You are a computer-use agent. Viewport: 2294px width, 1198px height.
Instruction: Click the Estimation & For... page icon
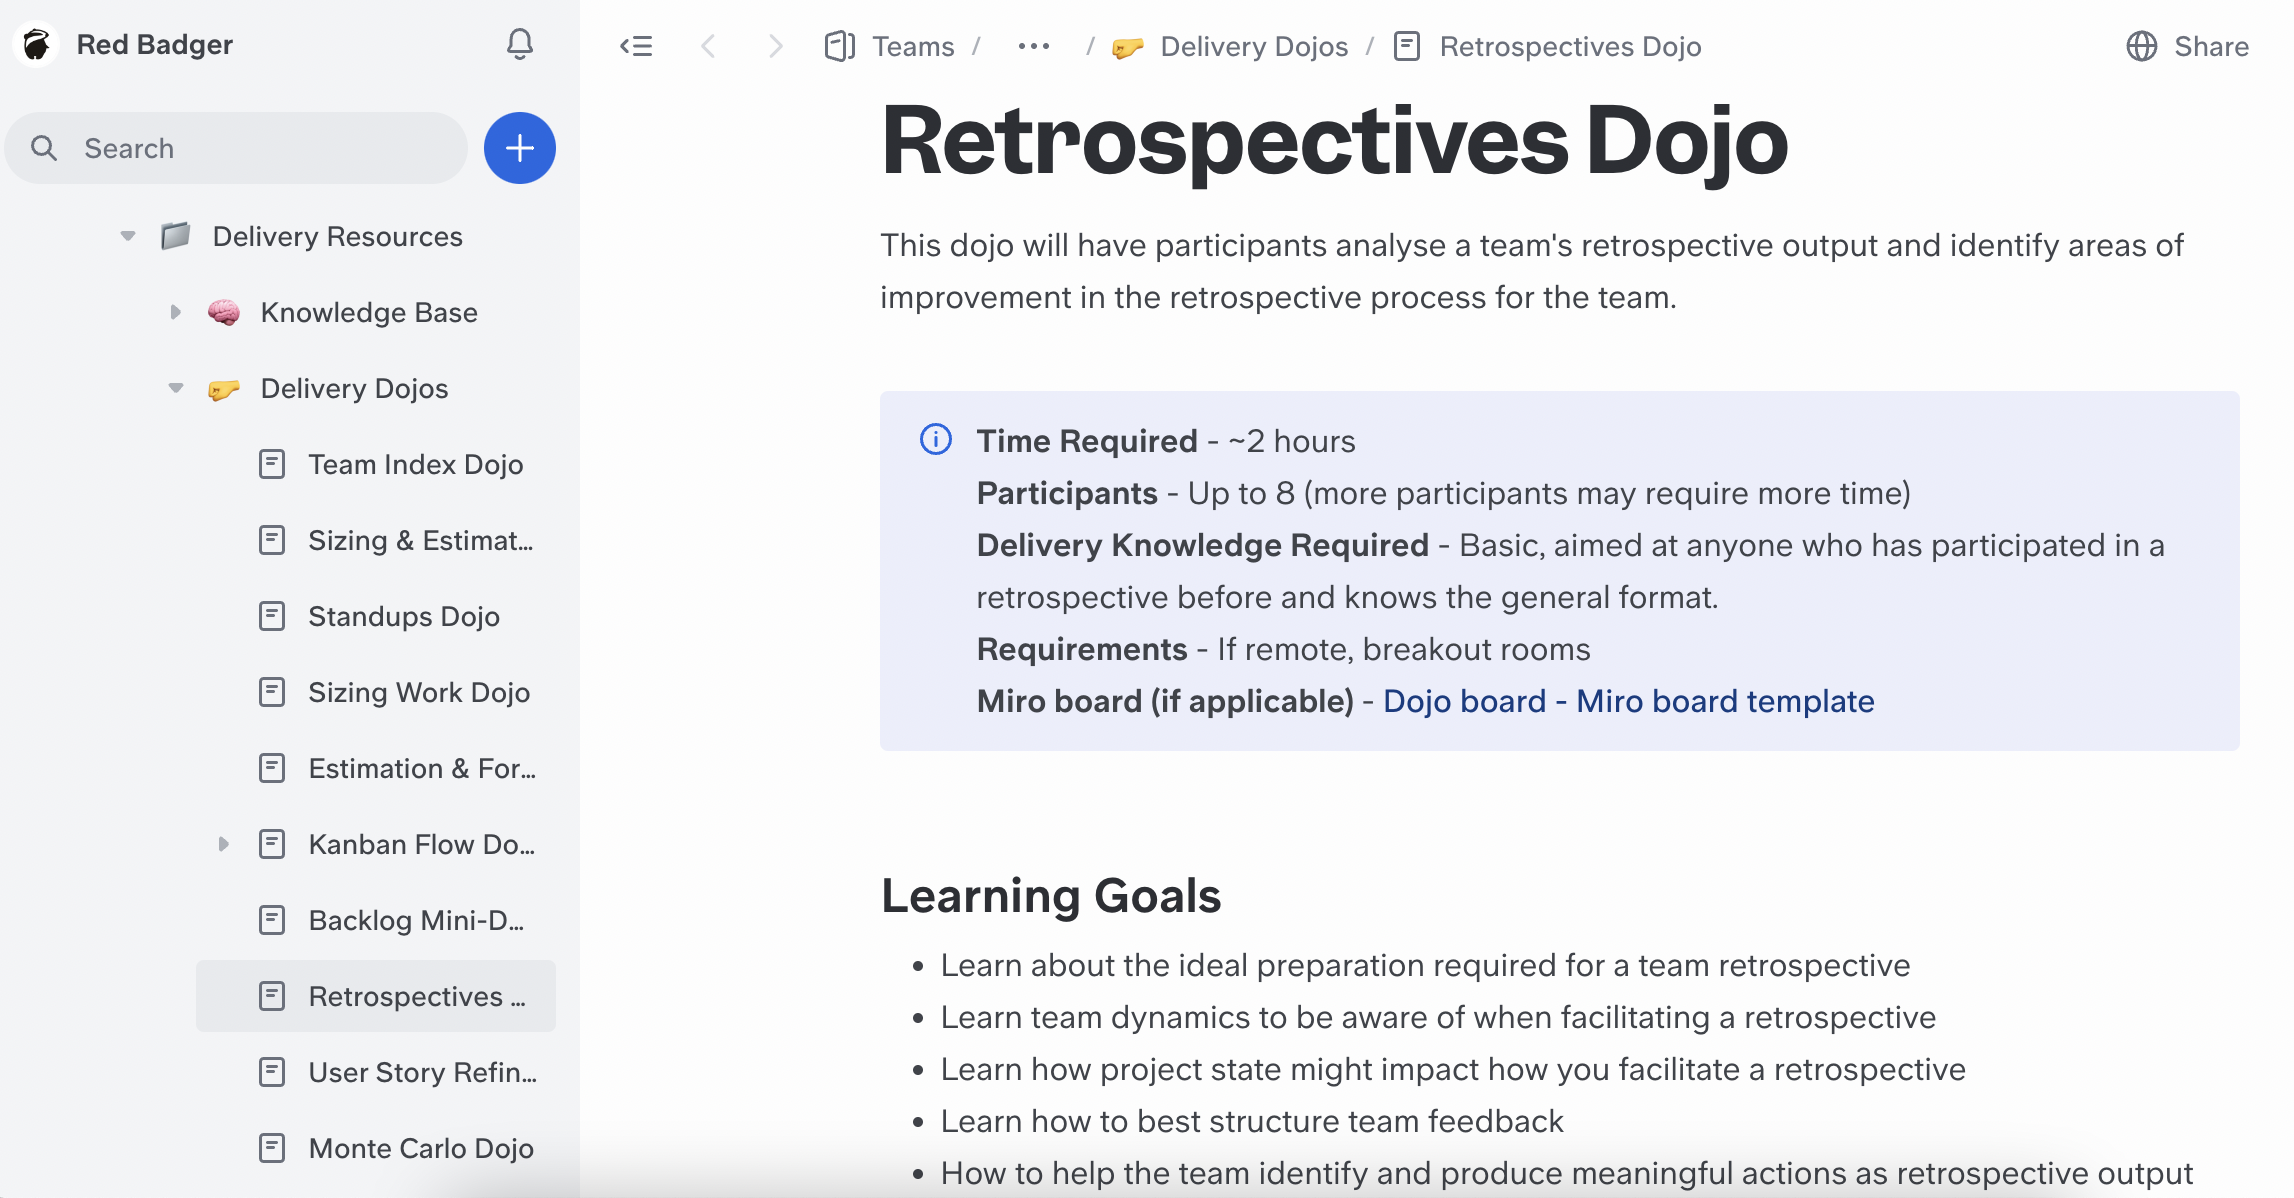(x=272, y=768)
